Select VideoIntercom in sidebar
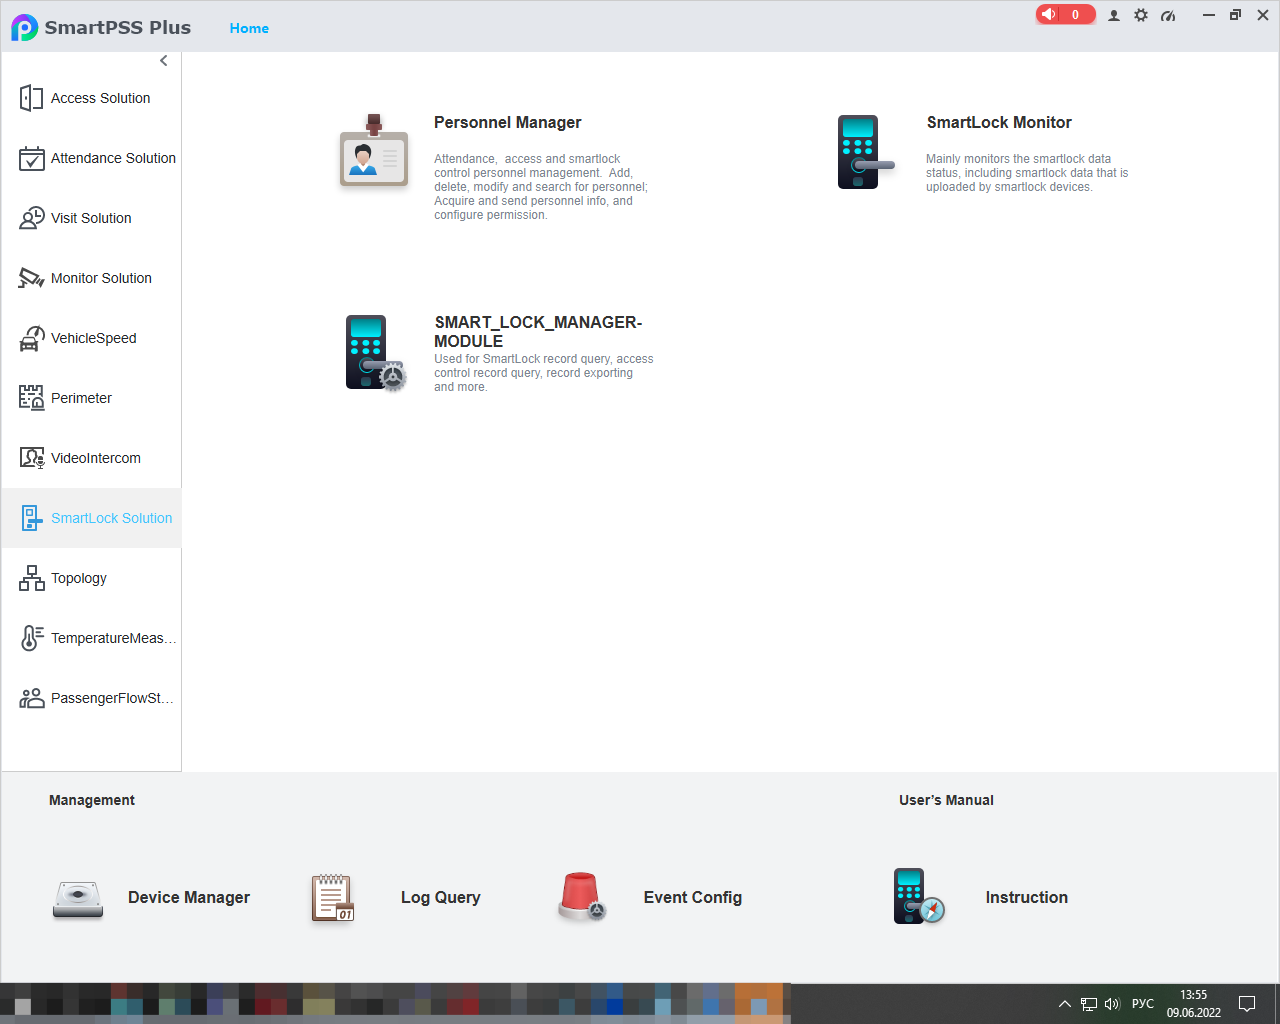 click(x=91, y=458)
